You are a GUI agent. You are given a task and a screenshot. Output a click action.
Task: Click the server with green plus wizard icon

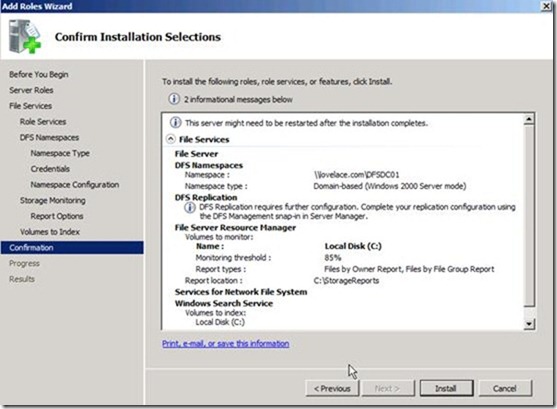25,36
